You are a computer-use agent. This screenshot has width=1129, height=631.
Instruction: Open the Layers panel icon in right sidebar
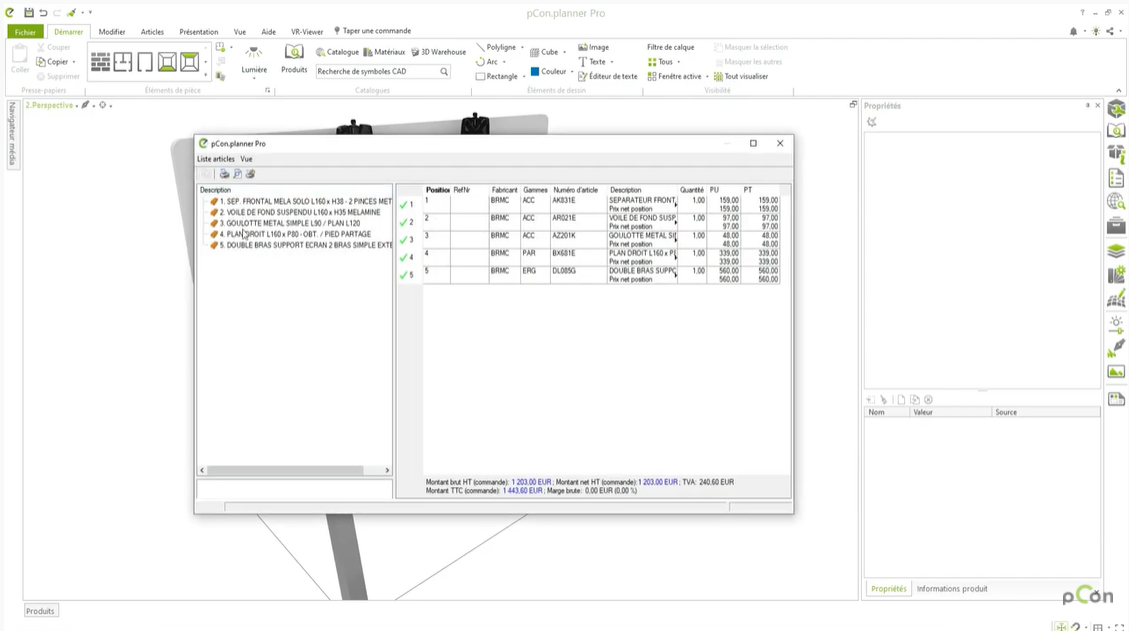click(1116, 251)
